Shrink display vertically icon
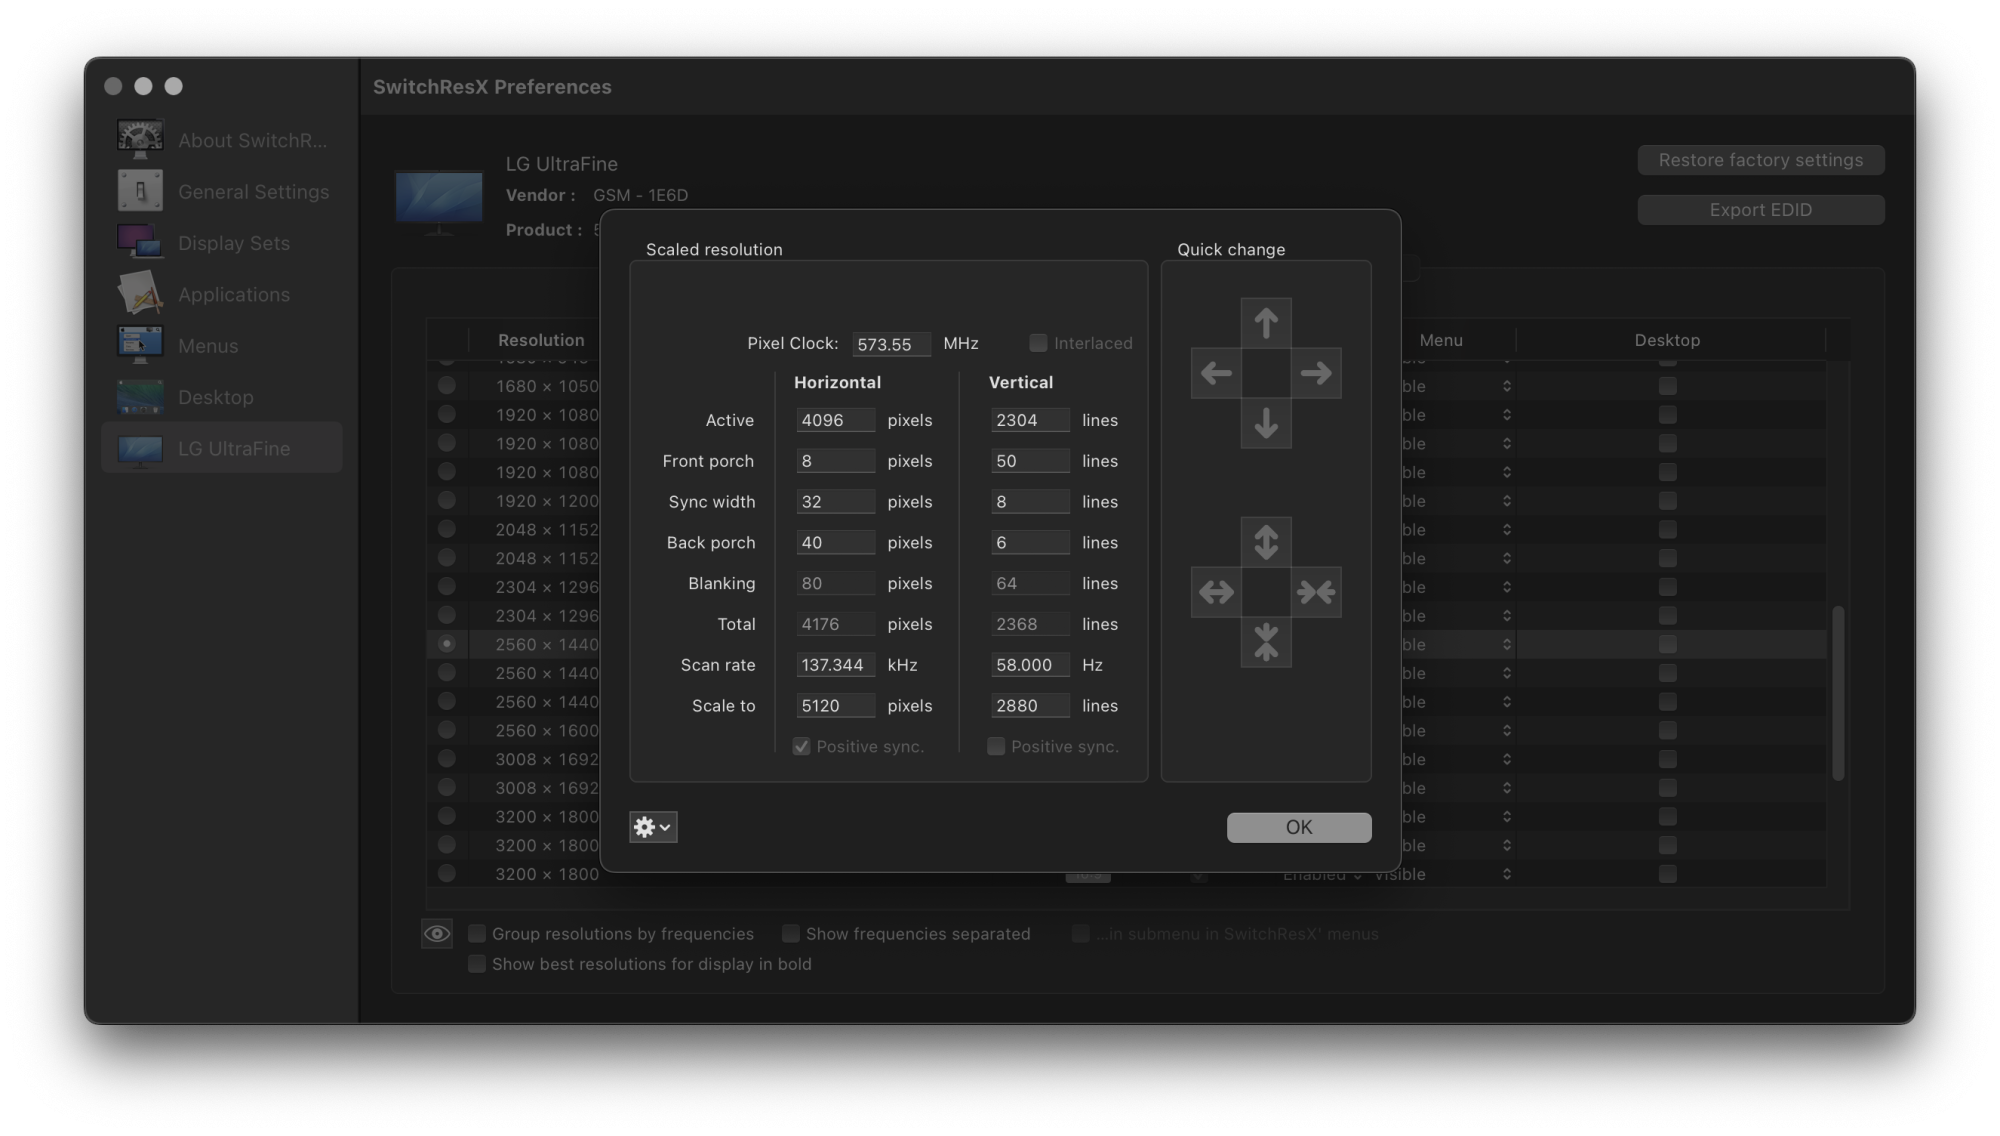Viewport: 2000px width, 1136px height. click(x=1266, y=642)
